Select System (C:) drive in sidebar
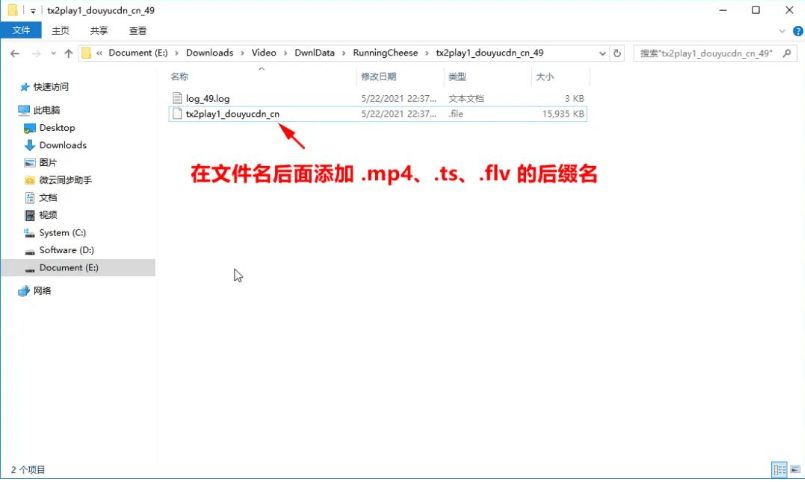Image resolution: width=805 pixels, height=482 pixels. click(x=62, y=232)
